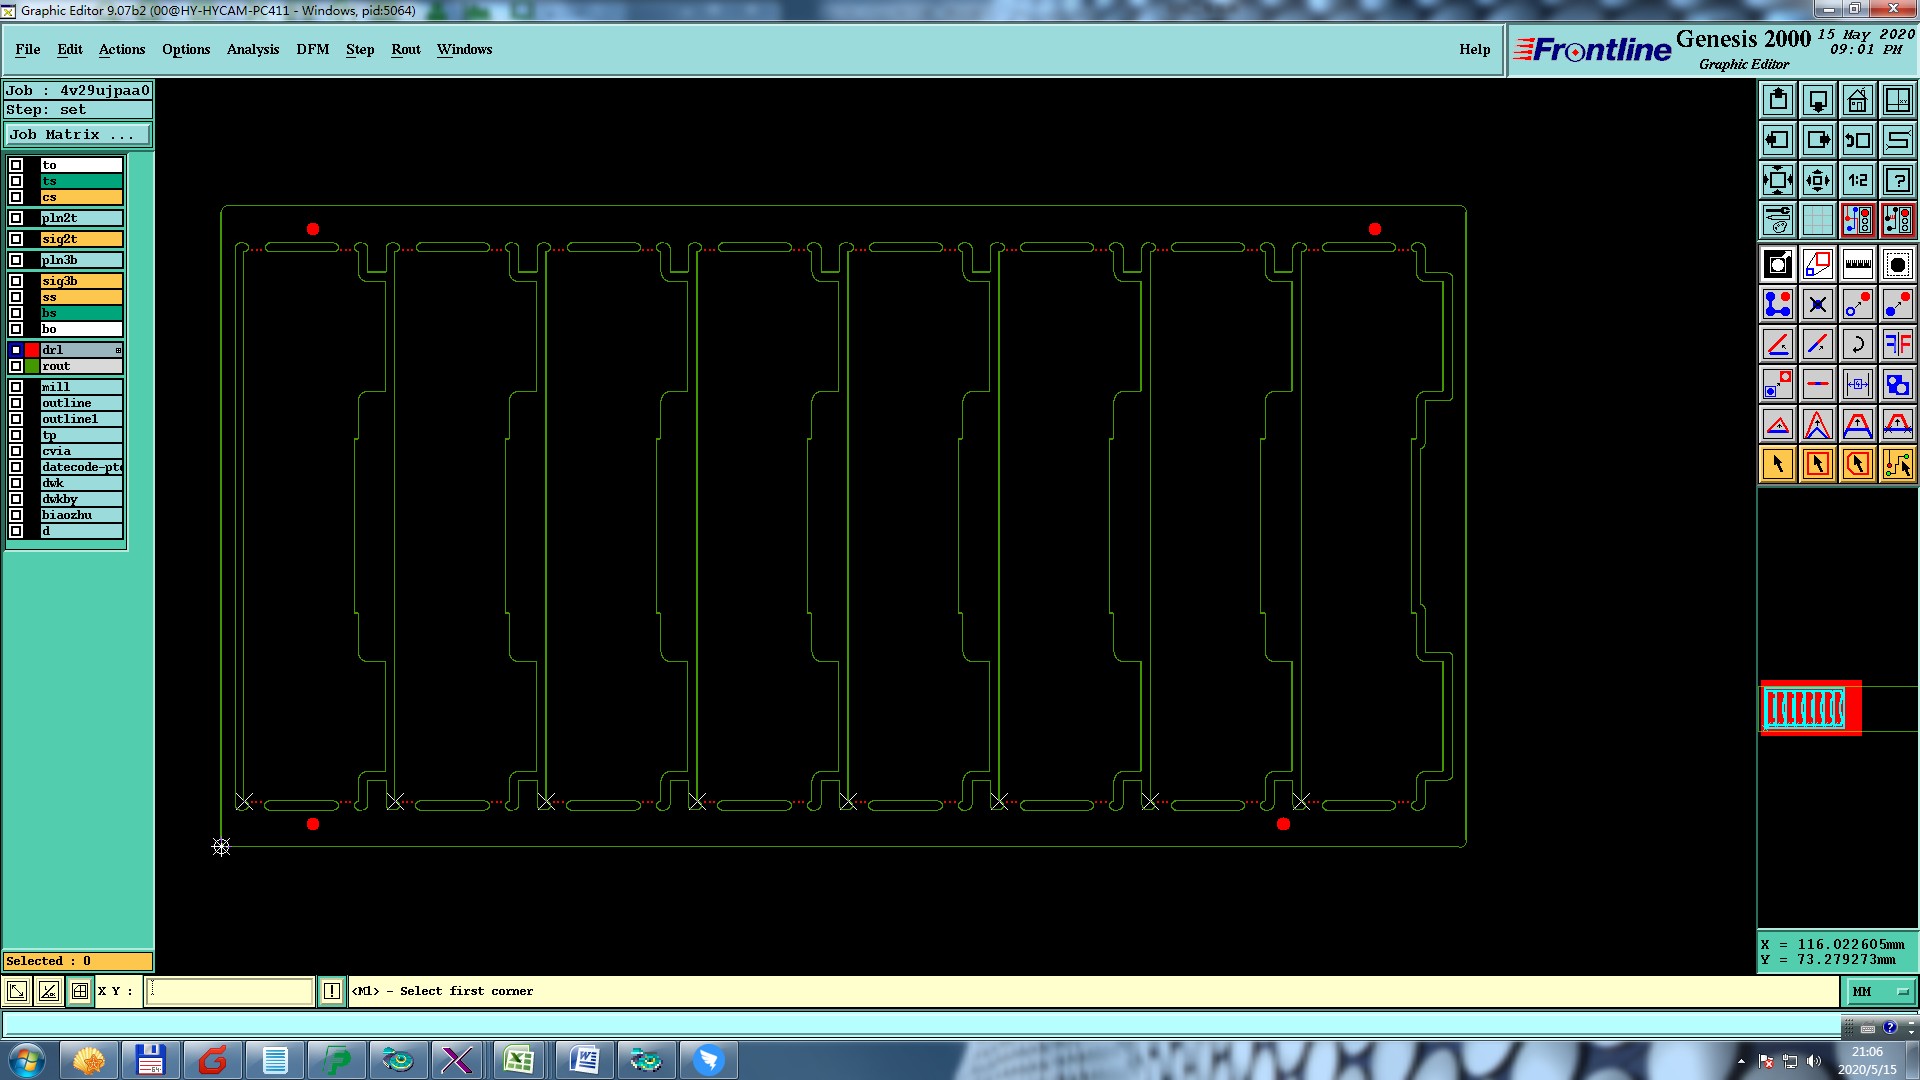This screenshot has width=1920, height=1080.
Task: Select the net selection pointer icon
Action: point(1897,464)
